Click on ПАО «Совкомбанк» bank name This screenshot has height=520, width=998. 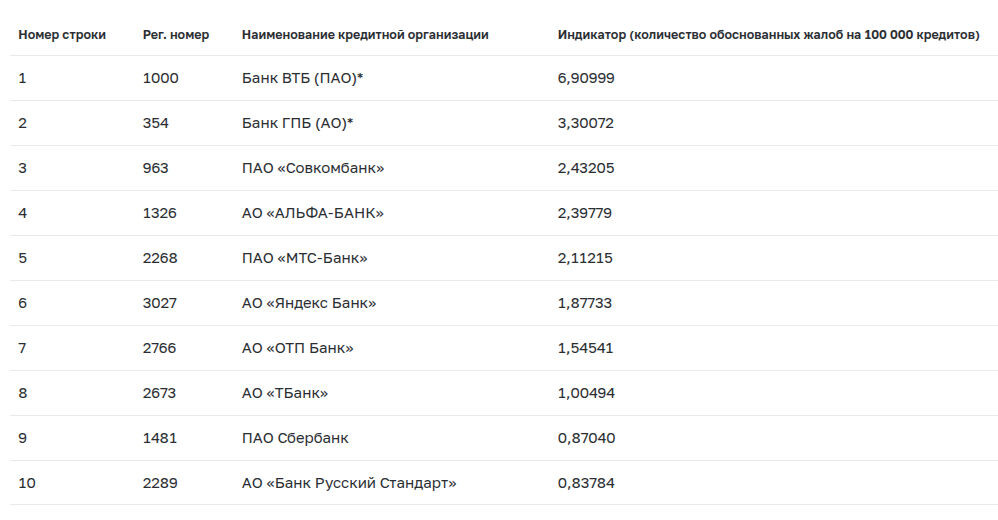(313, 168)
